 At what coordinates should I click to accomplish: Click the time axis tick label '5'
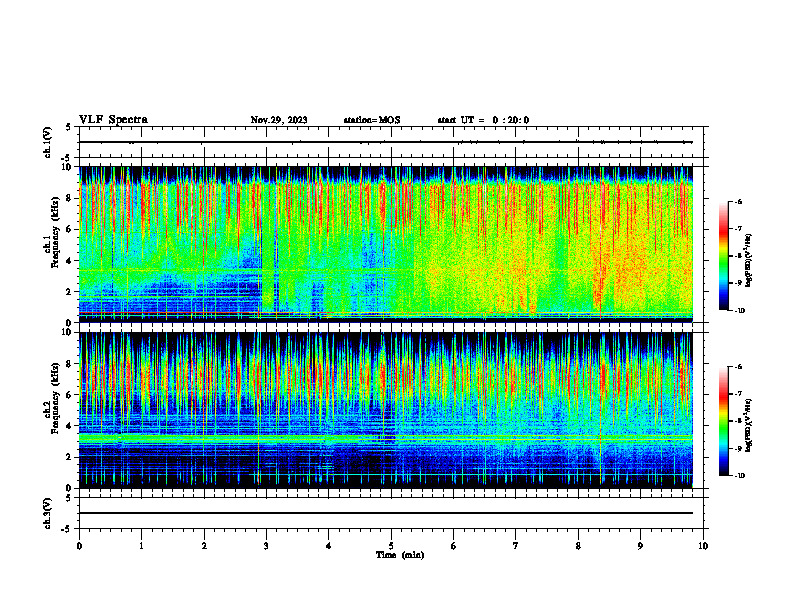coord(391,546)
